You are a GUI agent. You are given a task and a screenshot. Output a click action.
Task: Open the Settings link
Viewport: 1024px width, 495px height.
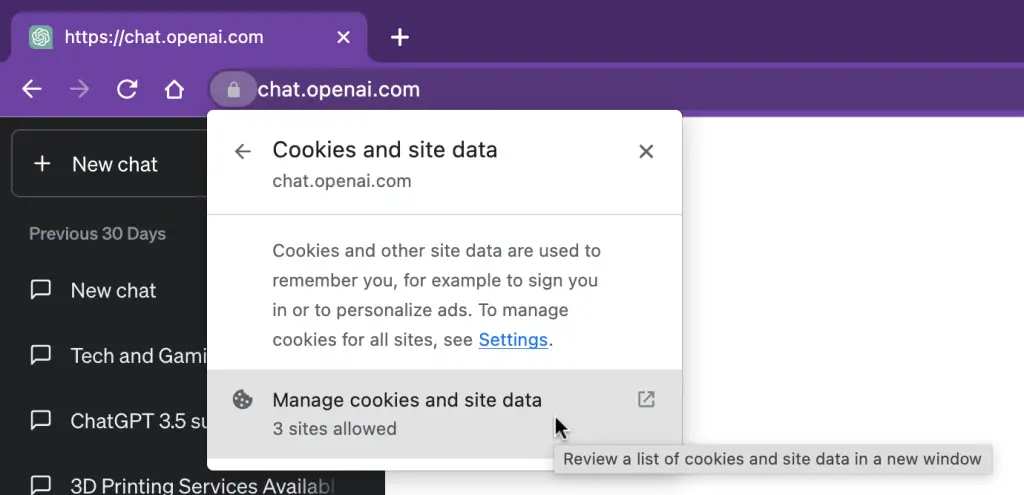pyautogui.click(x=513, y=340)
